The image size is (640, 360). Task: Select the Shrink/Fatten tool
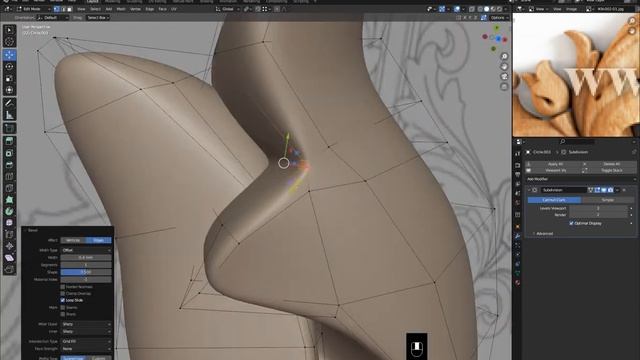click(x=9, y=246)
